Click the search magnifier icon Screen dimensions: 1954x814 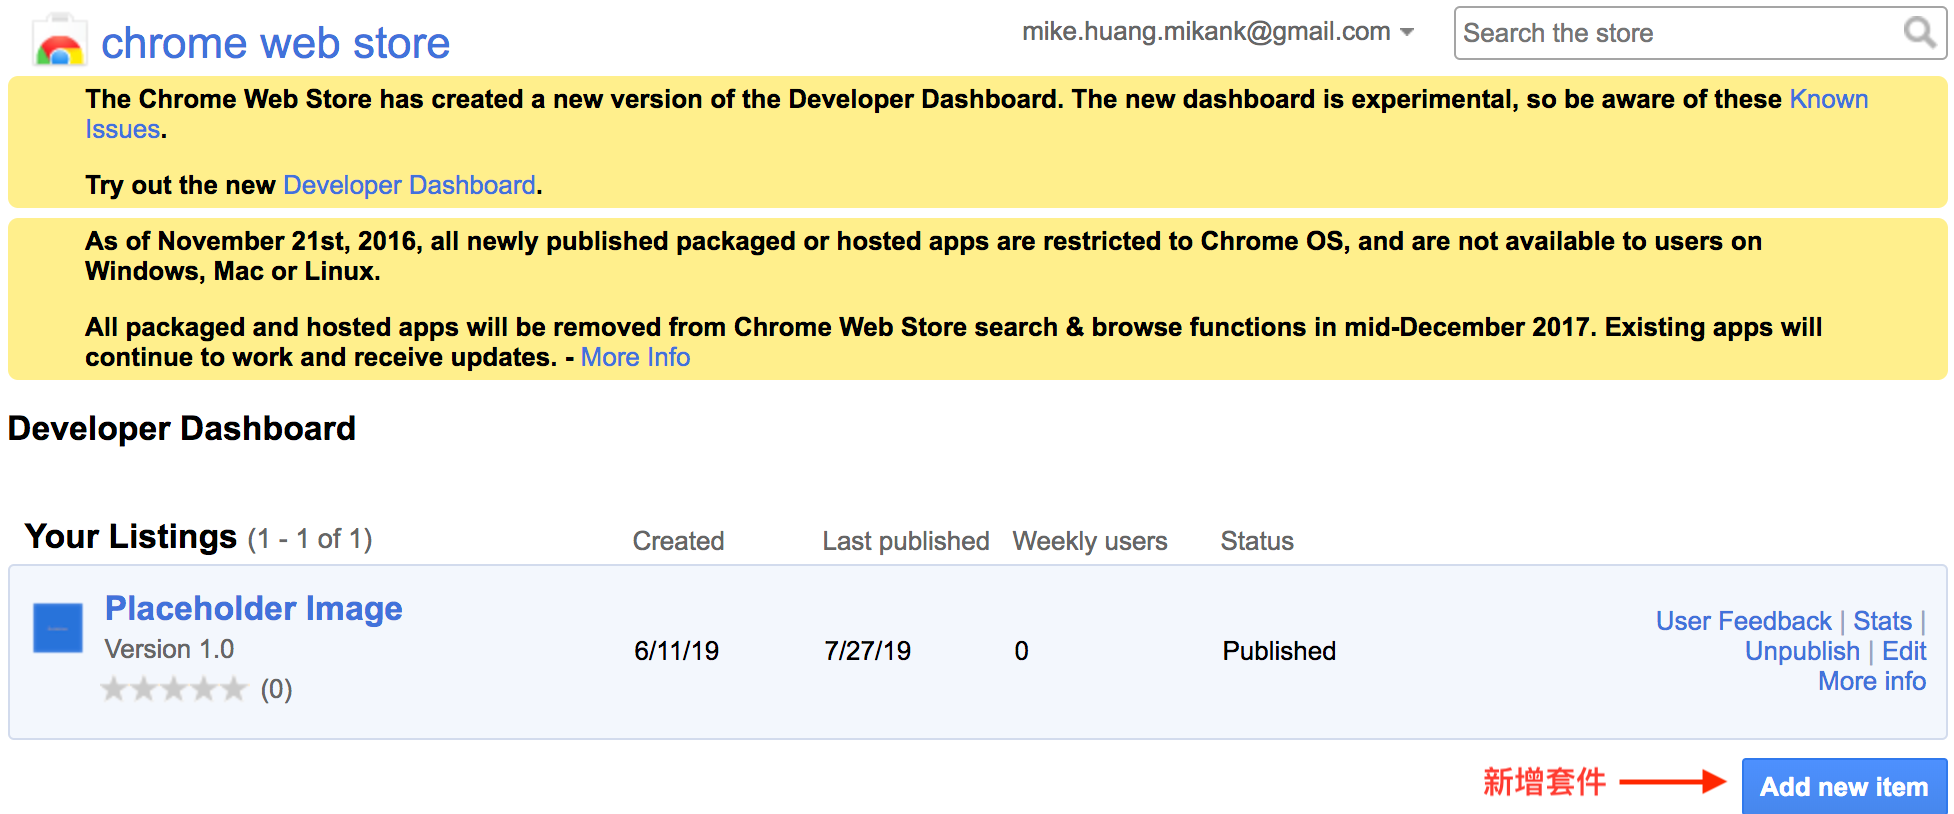point(1918,32)
